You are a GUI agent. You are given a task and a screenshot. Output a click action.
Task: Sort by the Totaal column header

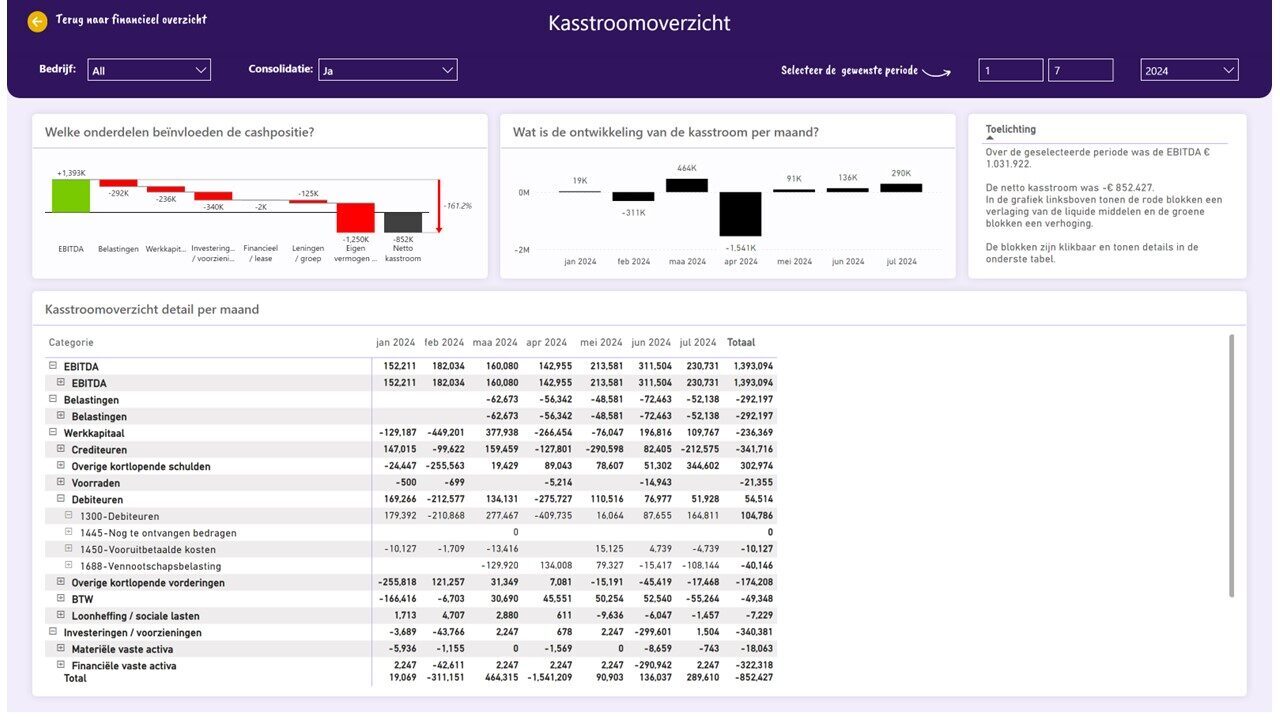pyautogui.click(x=741, y=342)
